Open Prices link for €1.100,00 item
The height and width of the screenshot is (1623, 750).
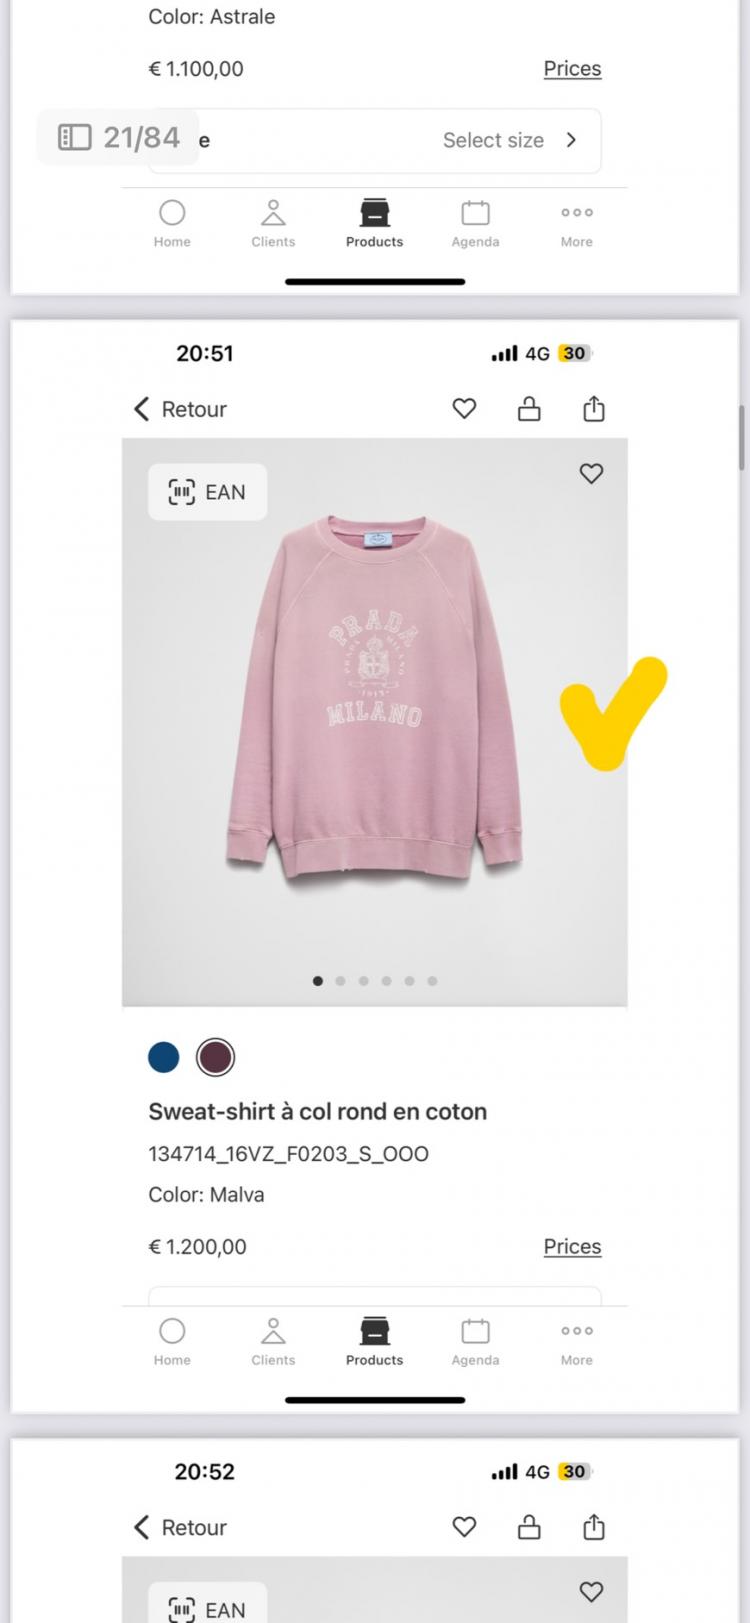click(x=572, y=68)
